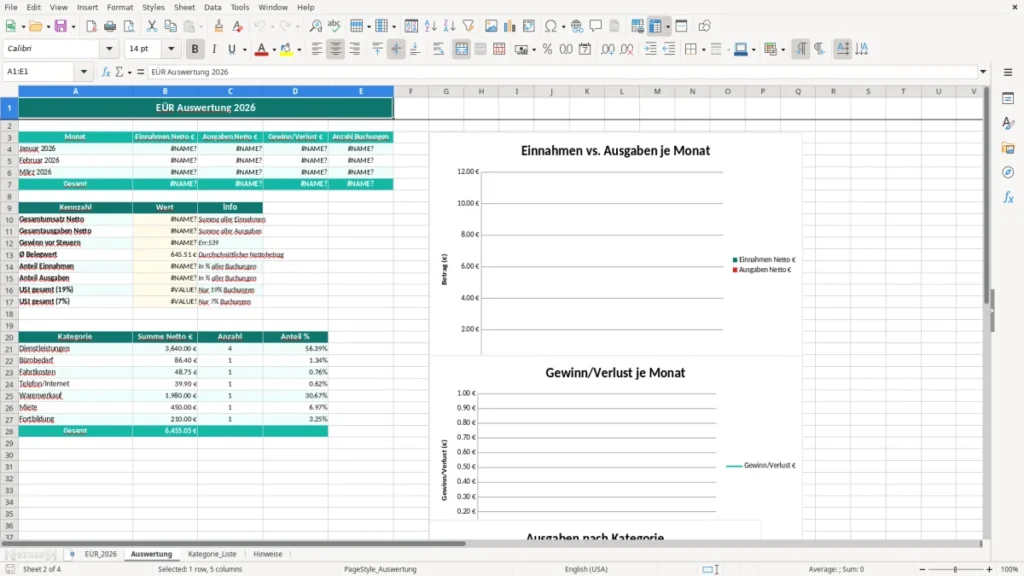The height and width of the screenshot is (576, 1024).
Task: Center cell text horizontally
Action: click(x=336, y=49)
